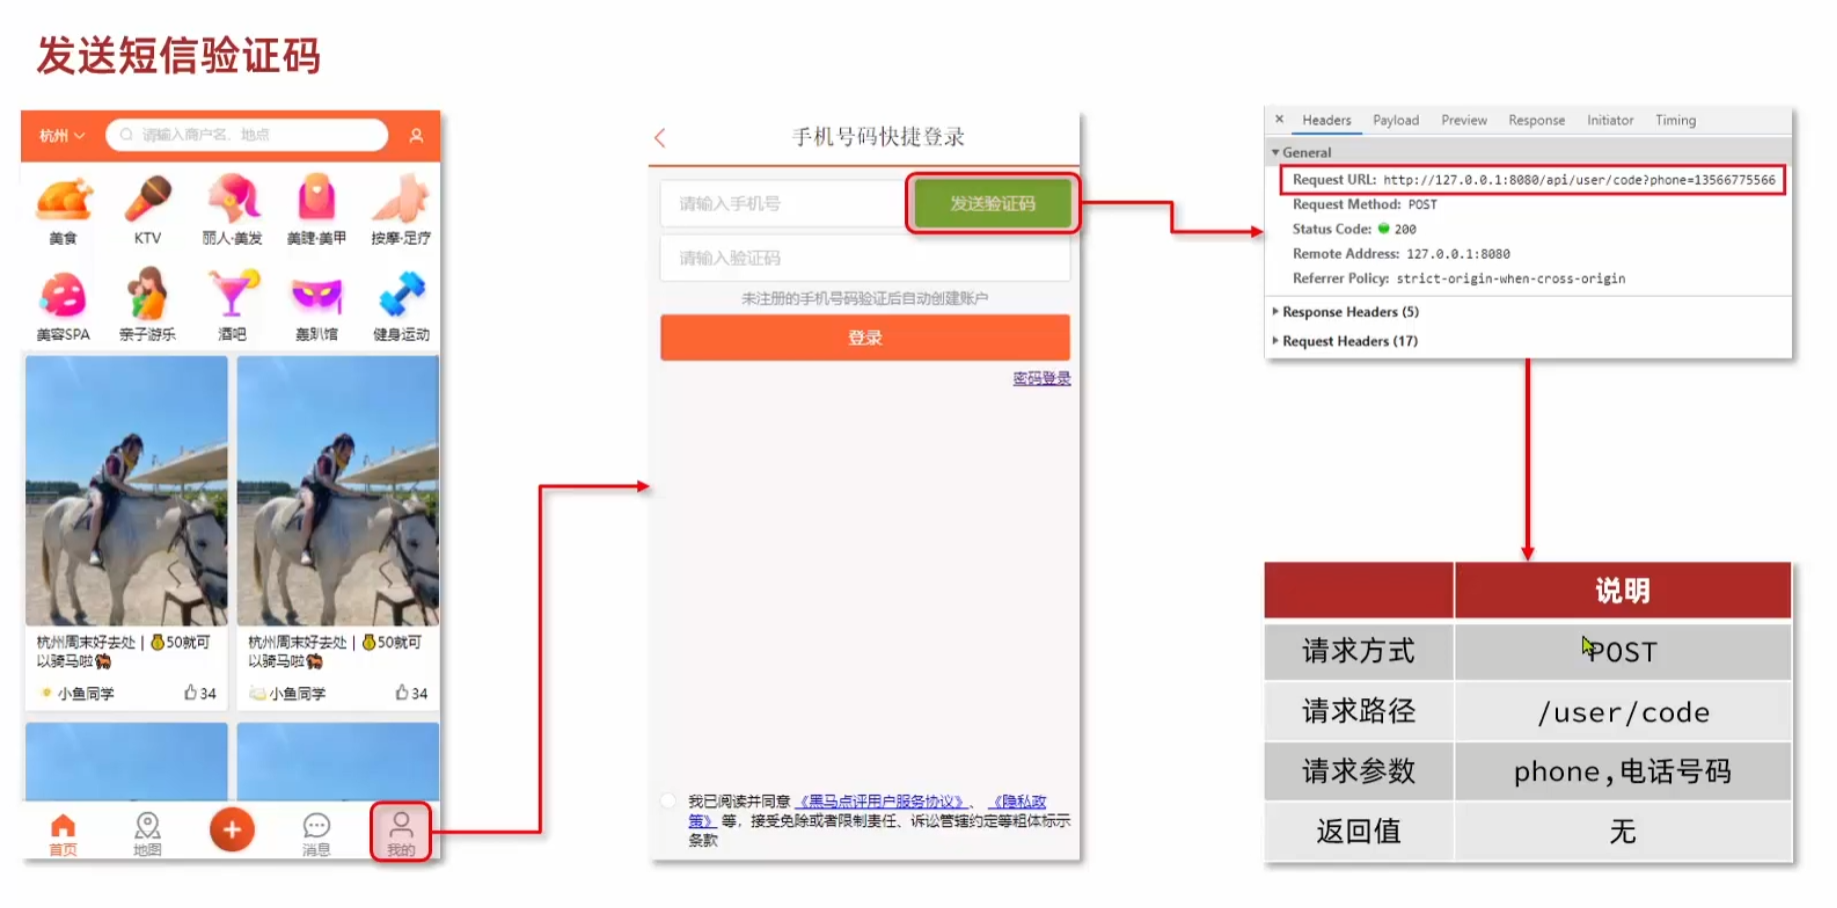Open the 酒吧 cocktail bar icon

click(232, 294)
